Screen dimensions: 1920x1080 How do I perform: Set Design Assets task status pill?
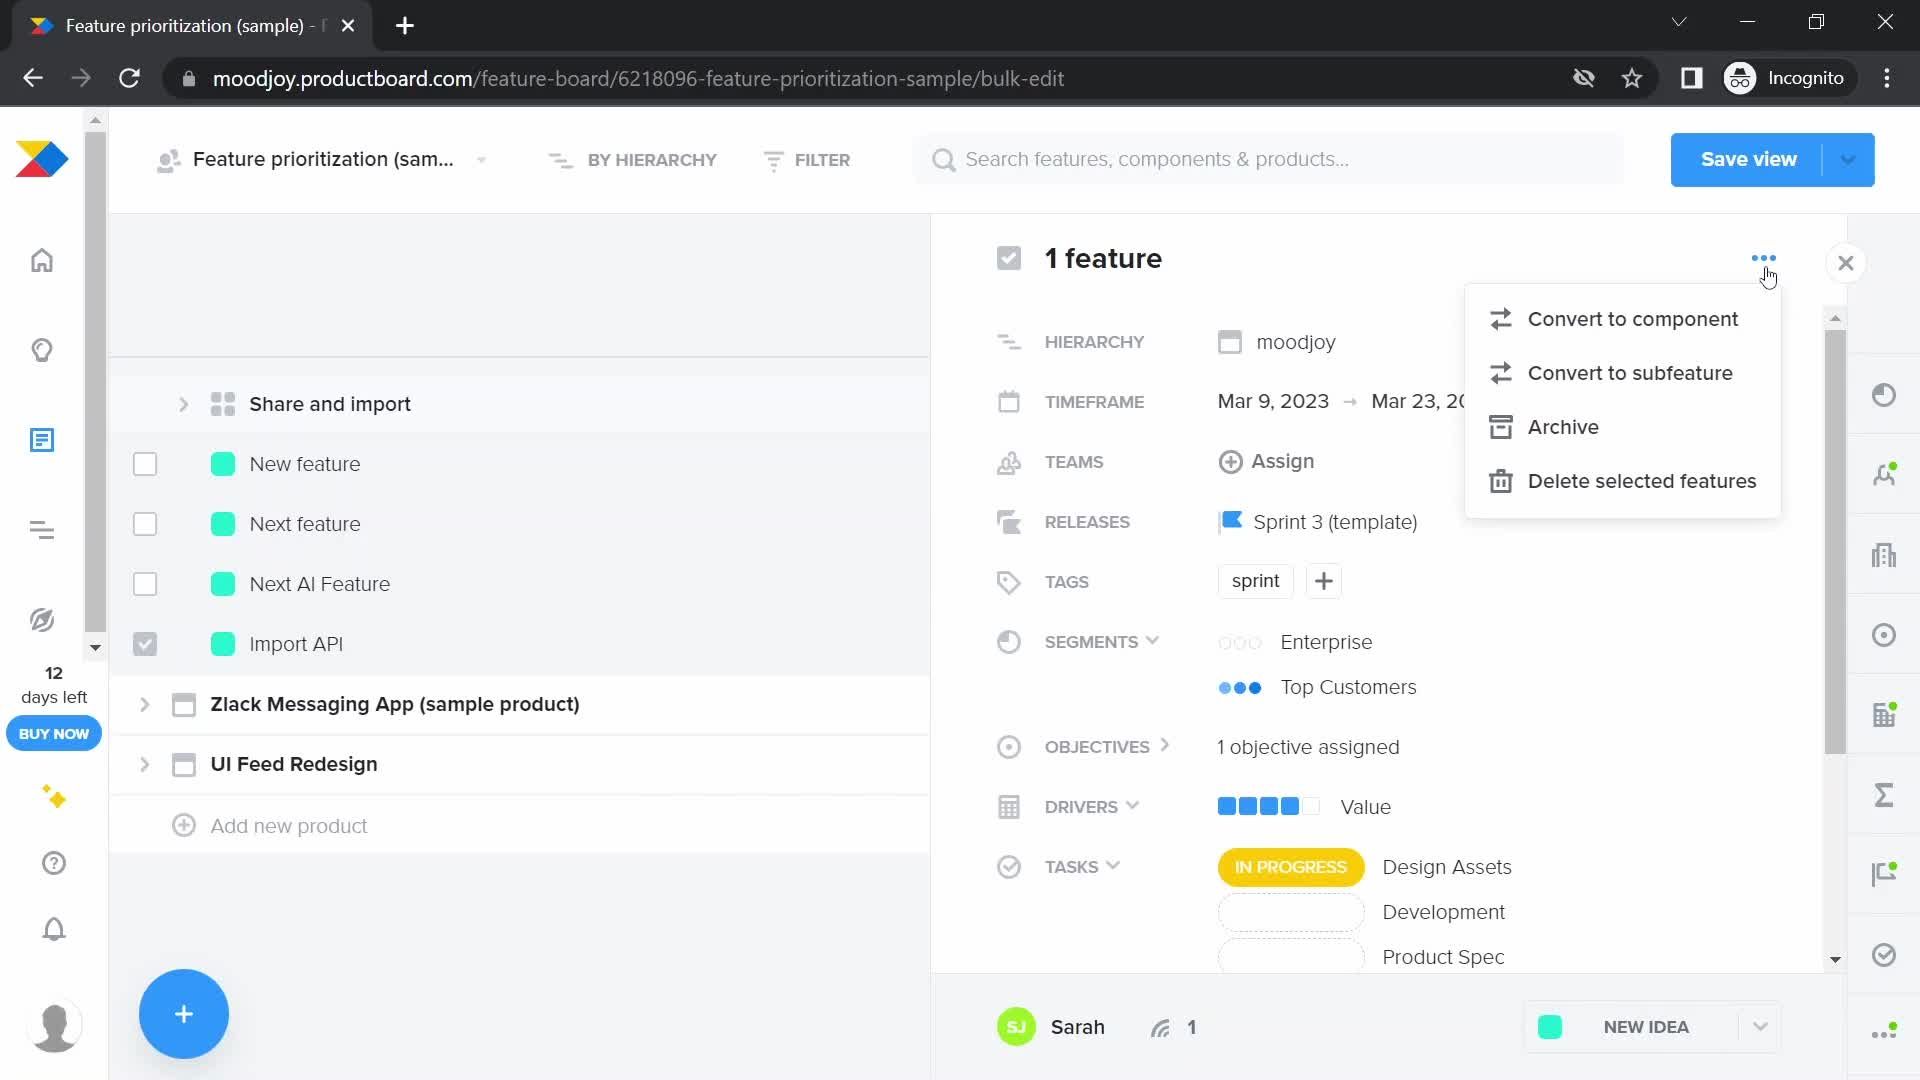coord(1290,867)
